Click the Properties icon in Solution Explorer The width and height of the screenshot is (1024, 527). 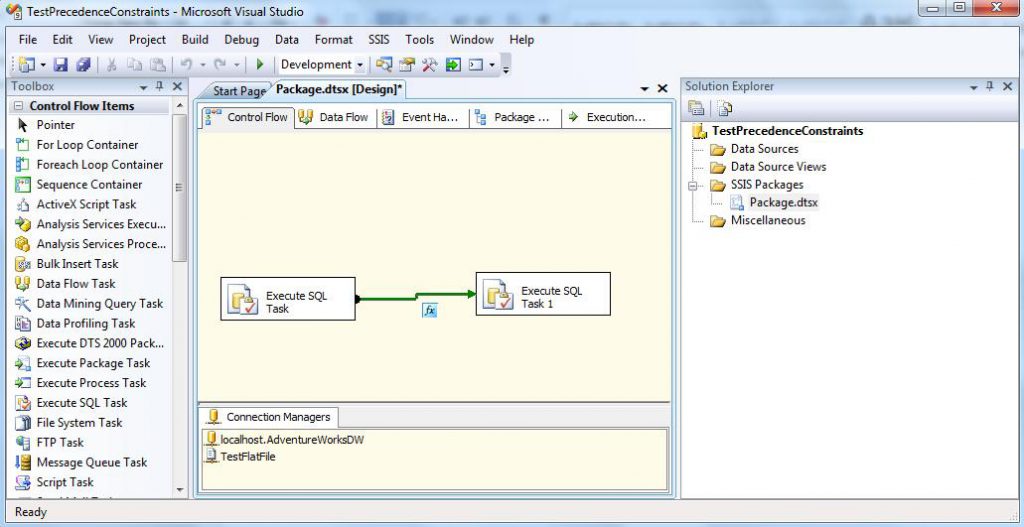pos(696,109)
